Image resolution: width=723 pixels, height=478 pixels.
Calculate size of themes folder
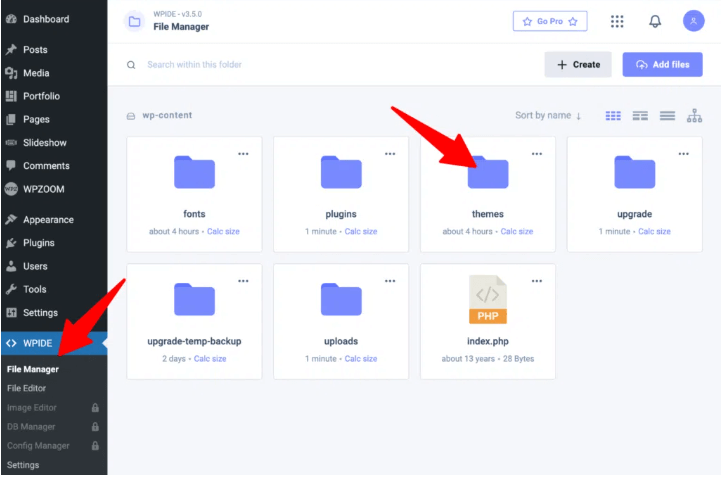coord(517,231)
